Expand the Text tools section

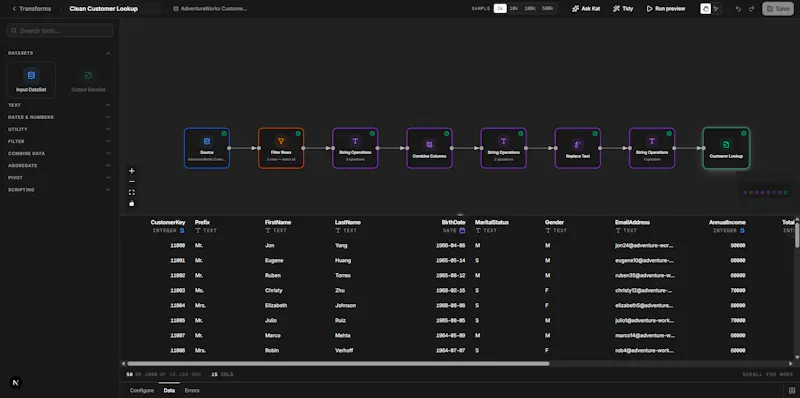tap(60, 105)
